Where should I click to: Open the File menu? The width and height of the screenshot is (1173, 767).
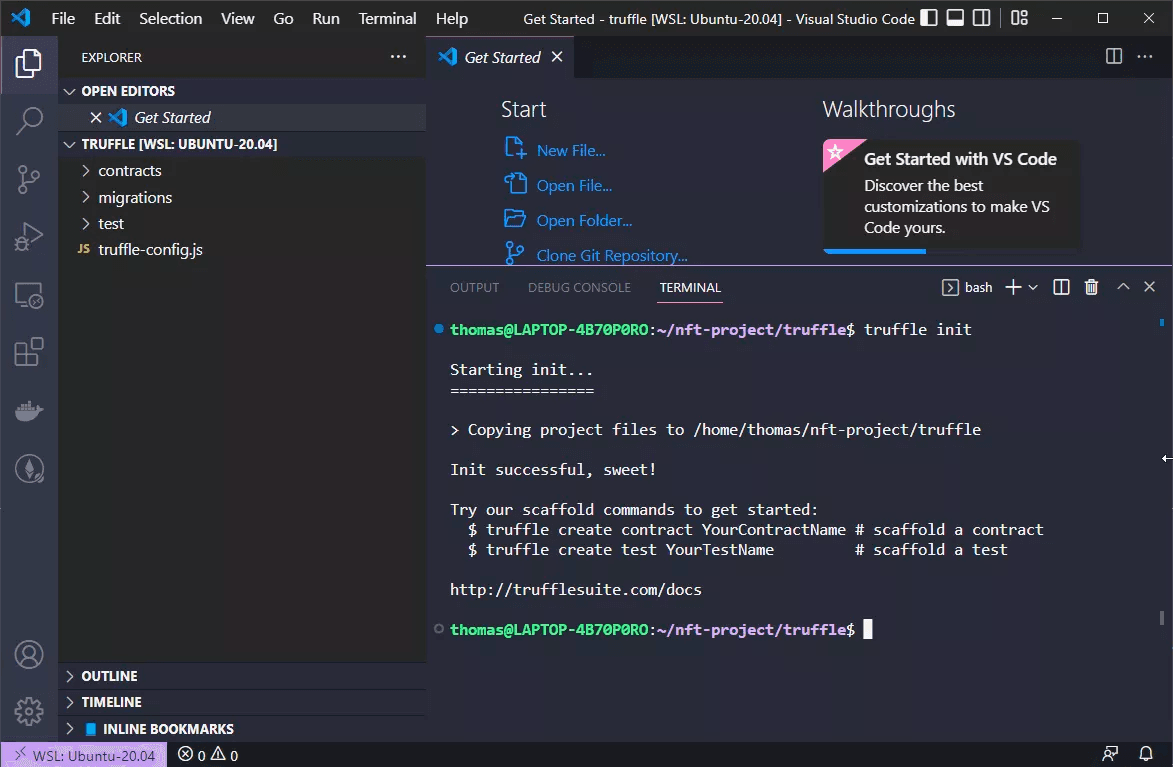tap(63, 19)
